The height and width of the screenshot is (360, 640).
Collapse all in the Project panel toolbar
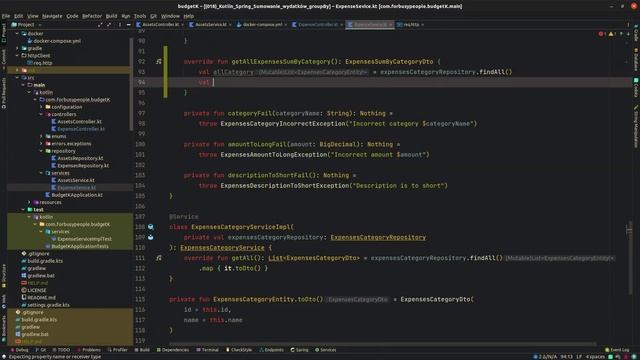(109, 25)
